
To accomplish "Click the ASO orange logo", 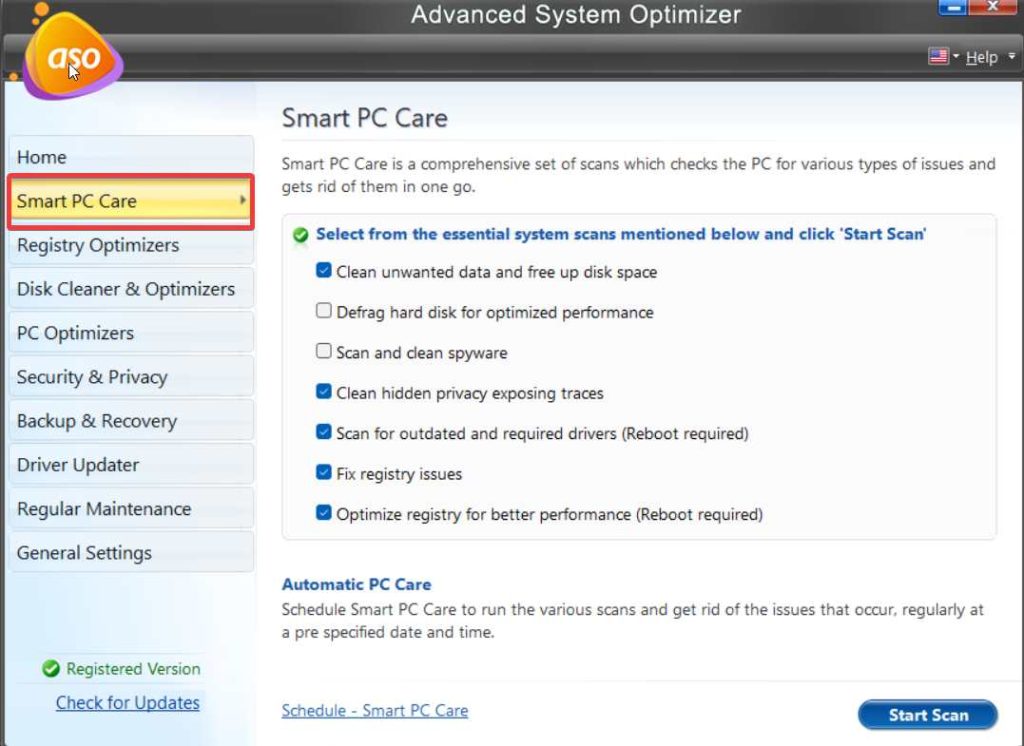I will (72, 57).
